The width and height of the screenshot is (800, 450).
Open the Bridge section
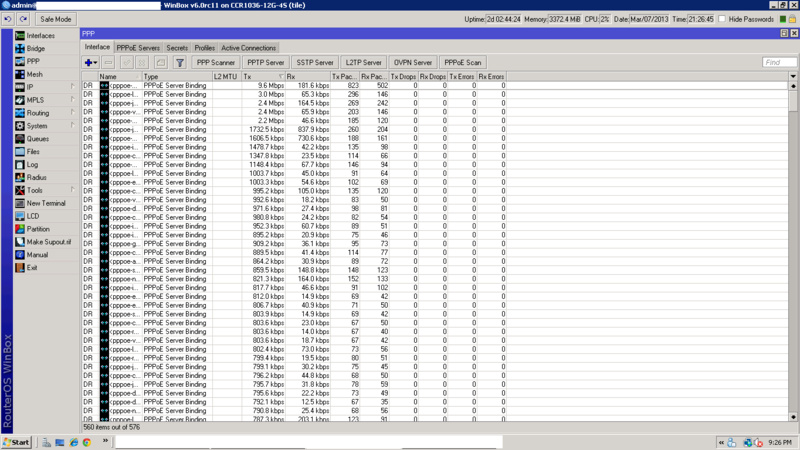pos(35,48)
